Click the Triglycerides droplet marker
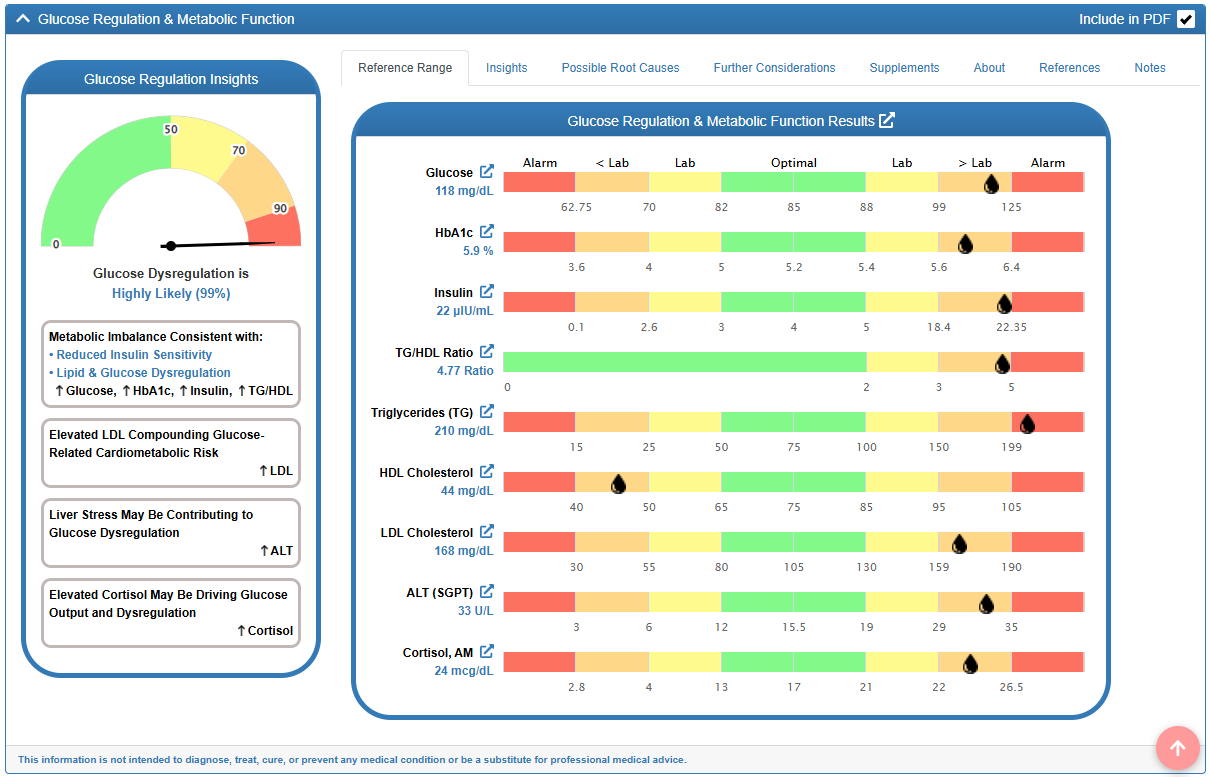Image resolution: width=1210 pixels, height=777 pixels. (1027, 424)
